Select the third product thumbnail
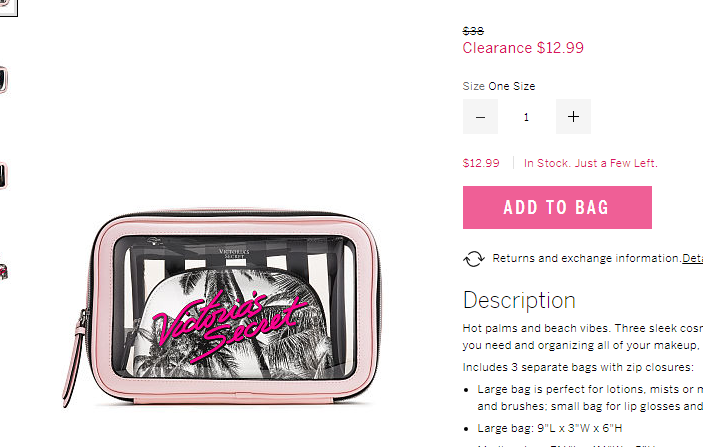The height and width of the screenshot is (447, 703). click(3, 175)
